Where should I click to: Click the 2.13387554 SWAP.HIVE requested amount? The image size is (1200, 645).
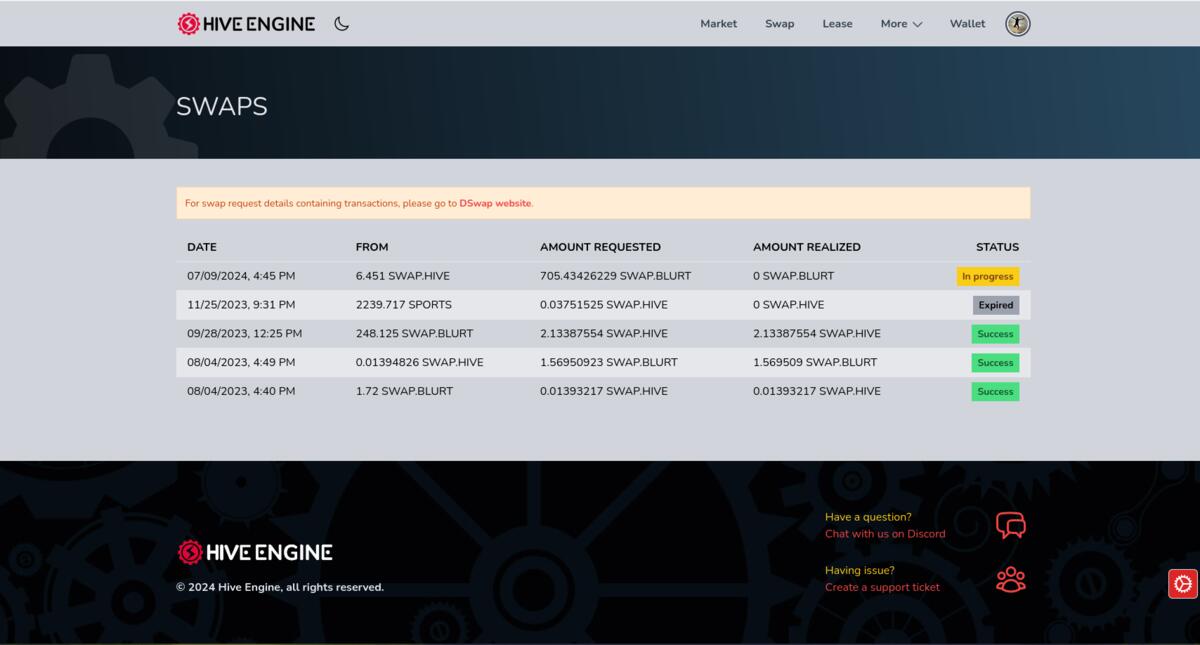click(x=604, y=334)
